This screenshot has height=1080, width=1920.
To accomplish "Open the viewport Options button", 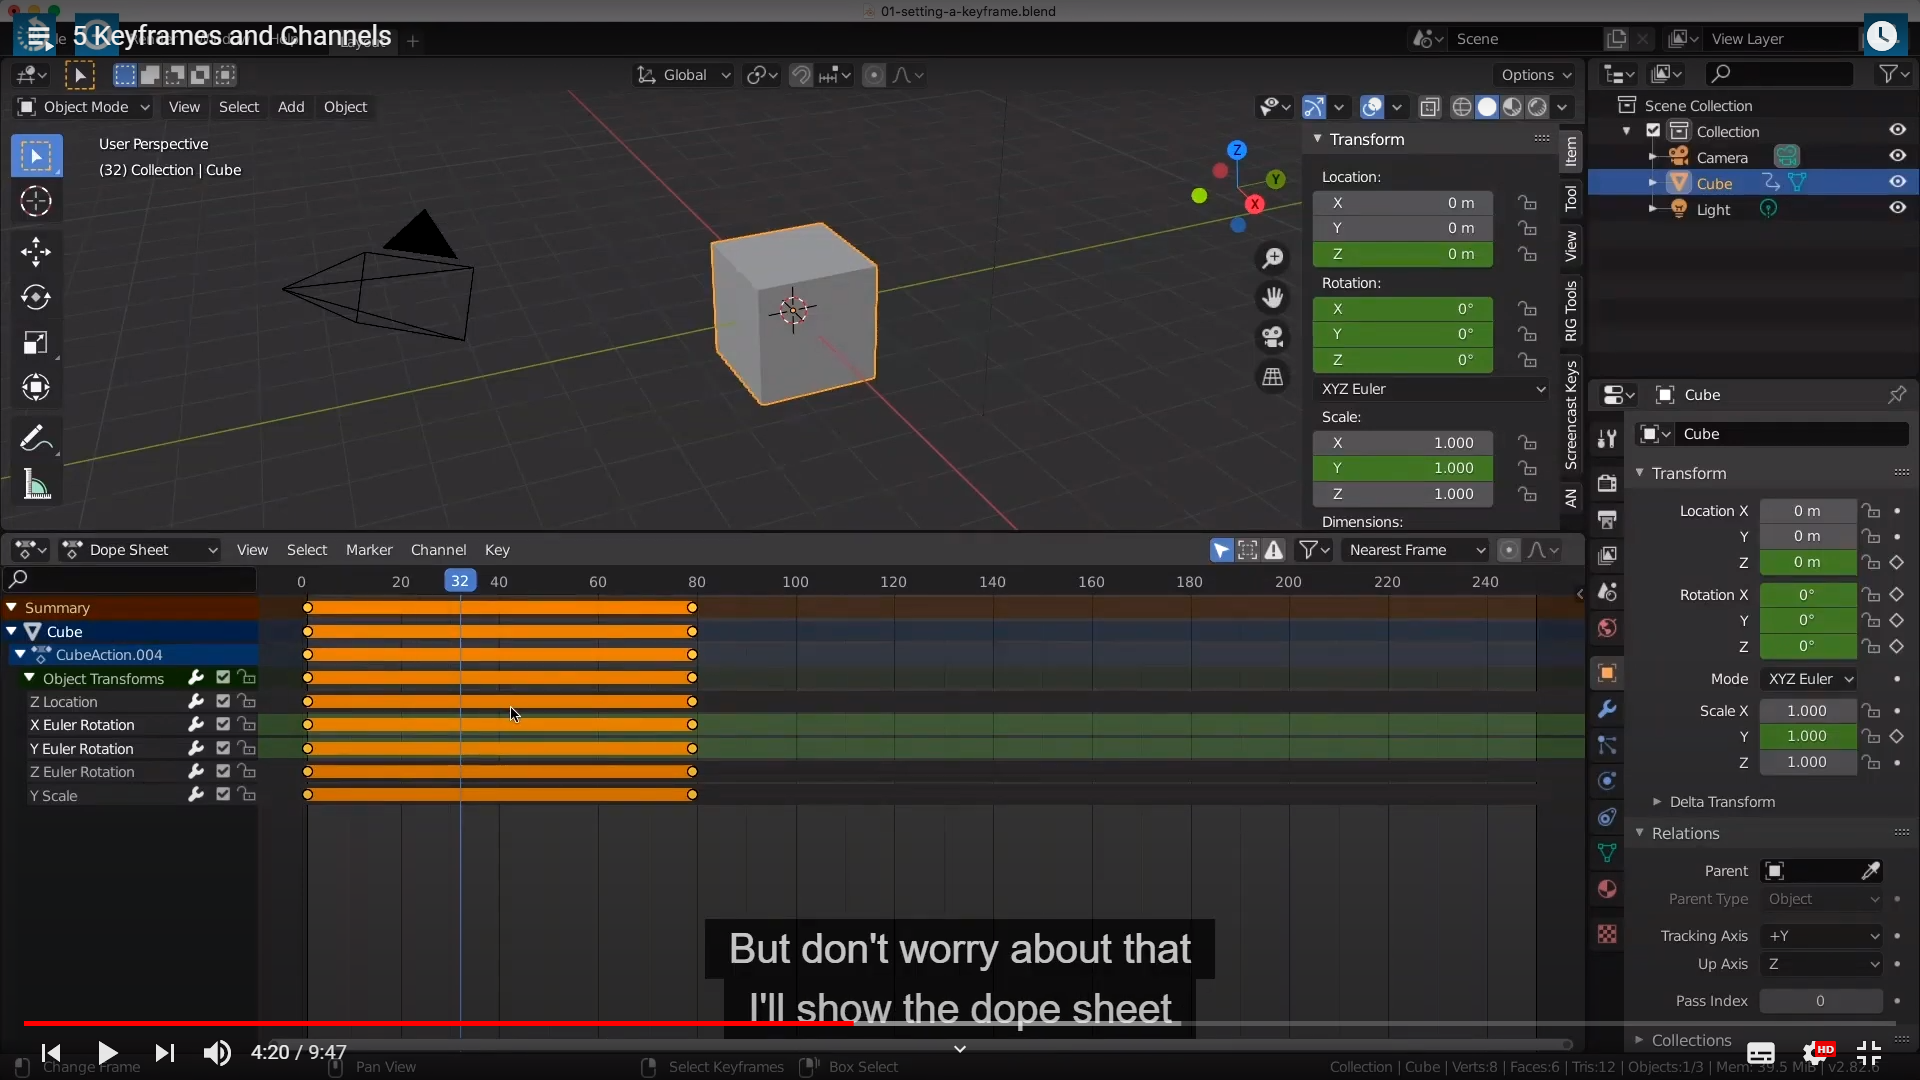I will (x=1534, y=75).
